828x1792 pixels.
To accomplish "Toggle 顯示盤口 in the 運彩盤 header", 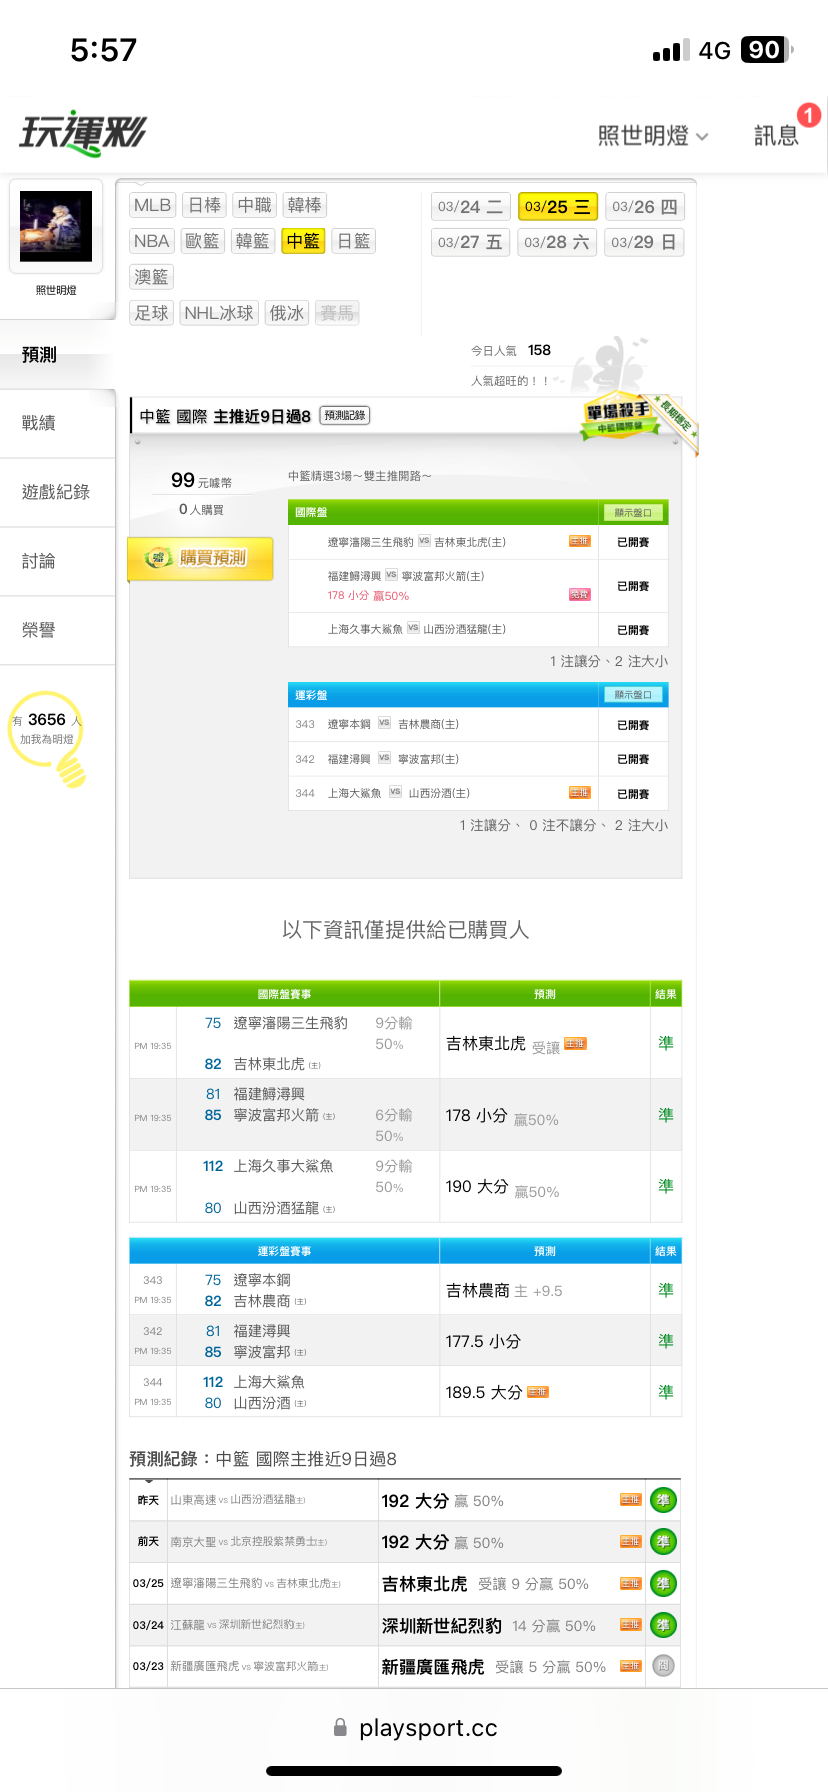I will pyautogui.click(x=633, y=695).
